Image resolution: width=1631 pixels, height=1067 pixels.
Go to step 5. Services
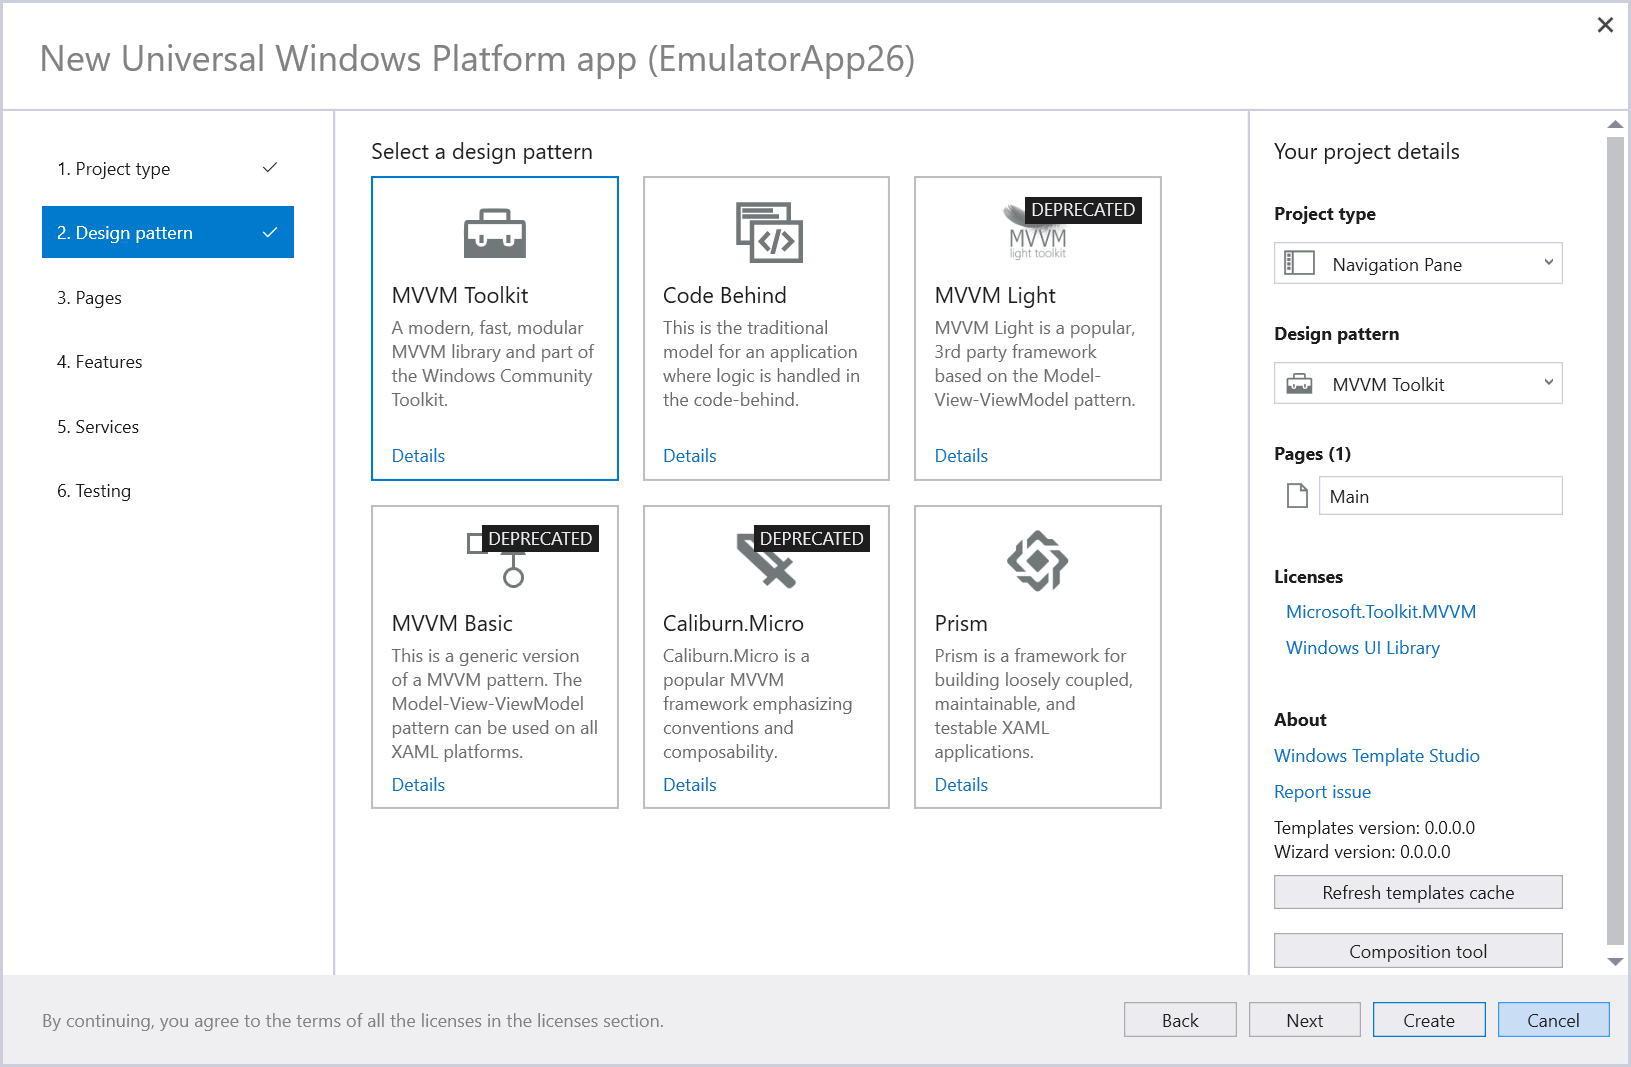(168, 426)
